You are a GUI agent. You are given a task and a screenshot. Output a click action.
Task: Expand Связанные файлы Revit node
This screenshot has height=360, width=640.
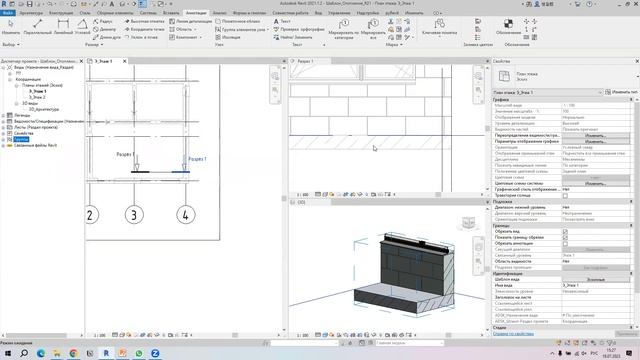(x=3, y=146)
